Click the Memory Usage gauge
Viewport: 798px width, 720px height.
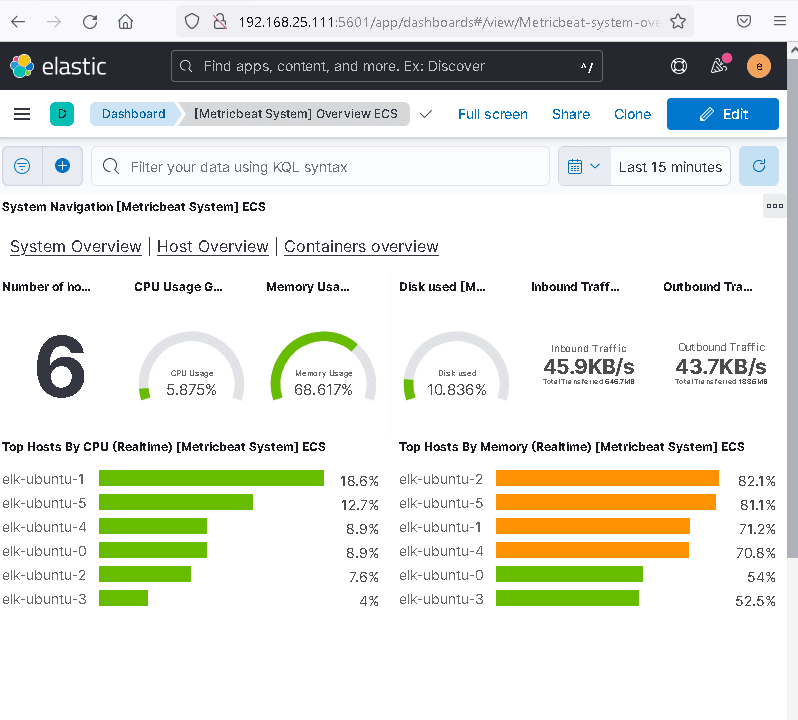[323, 366]
